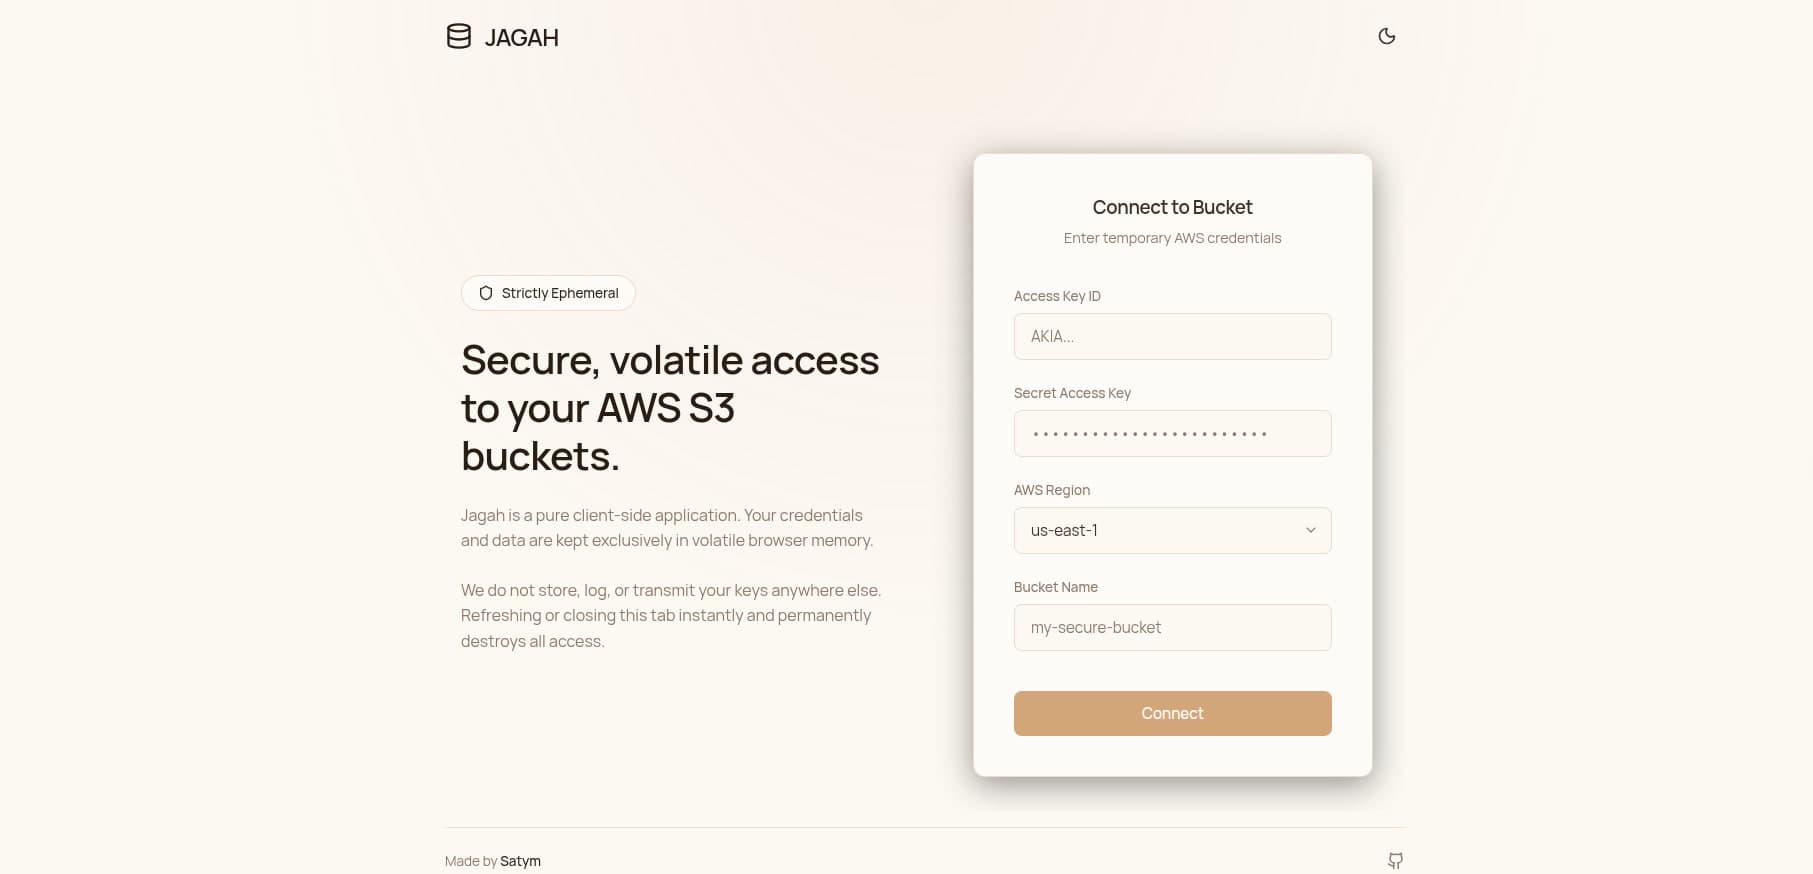This screenshot has width=1813, height=874.
Task: Click the JAGAH brand name text
Action: 521,38
